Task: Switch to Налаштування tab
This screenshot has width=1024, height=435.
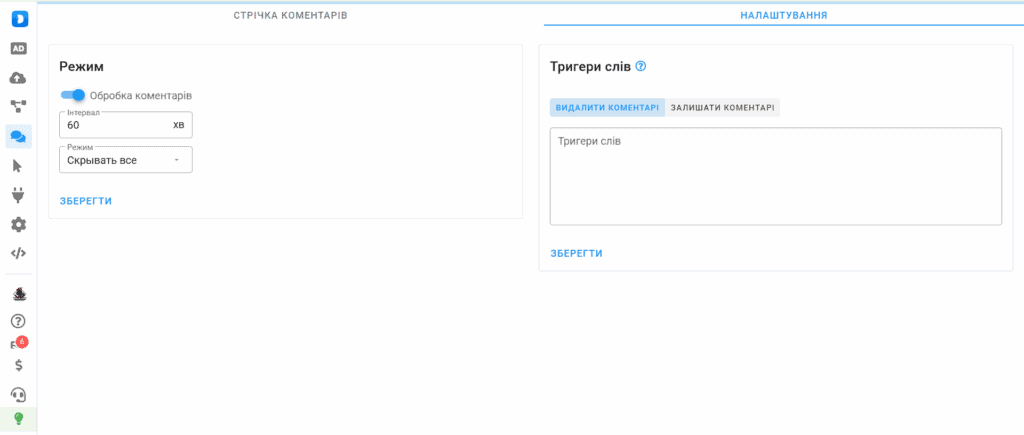Action: [784, 15]
